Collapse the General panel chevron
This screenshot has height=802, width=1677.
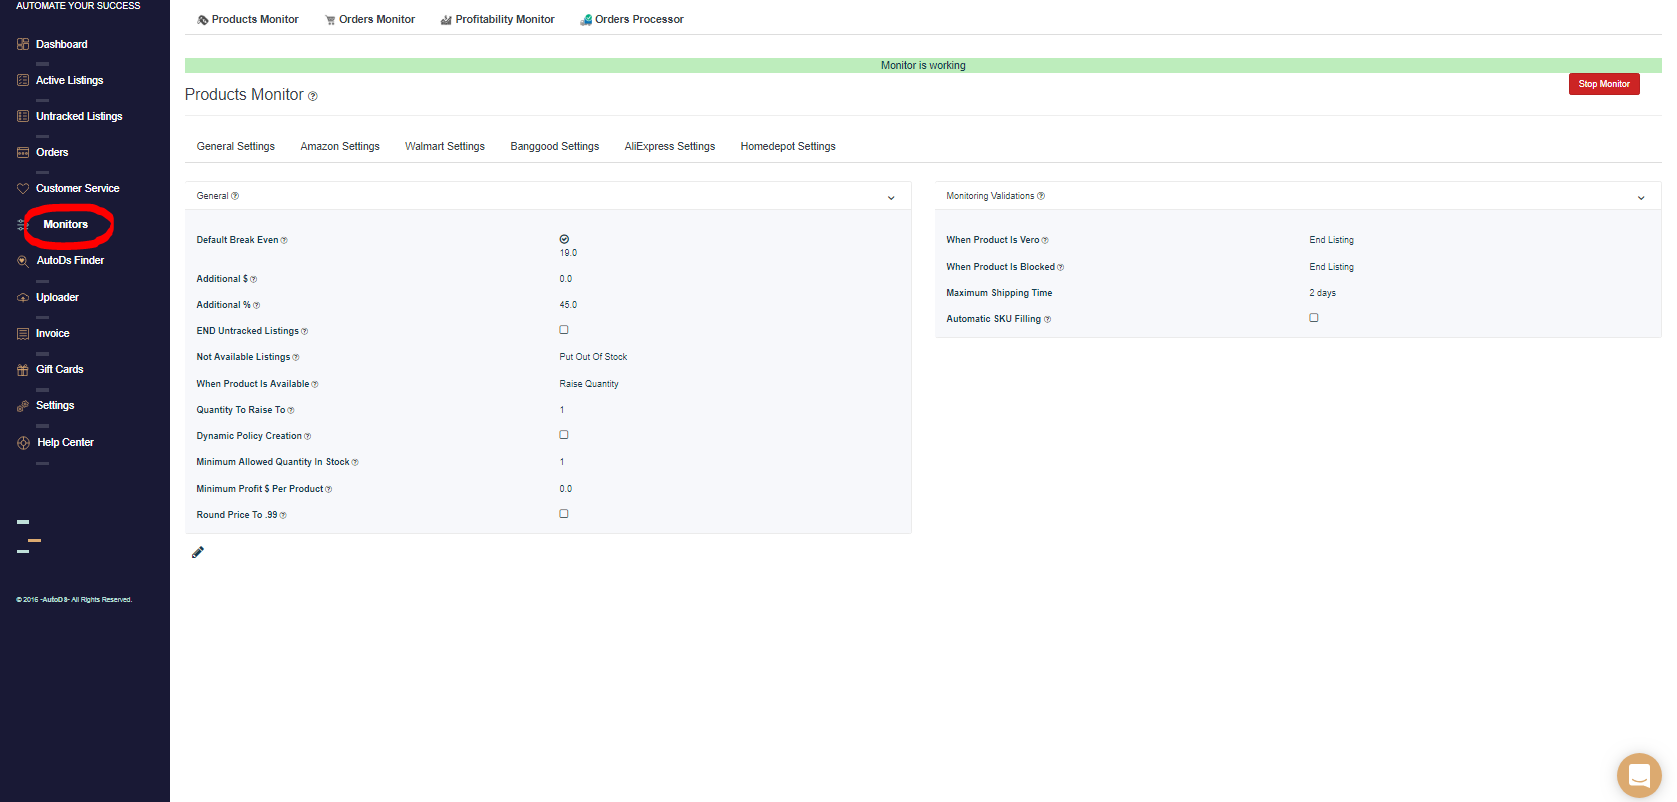pyautogui.click(x=891, y=198)
